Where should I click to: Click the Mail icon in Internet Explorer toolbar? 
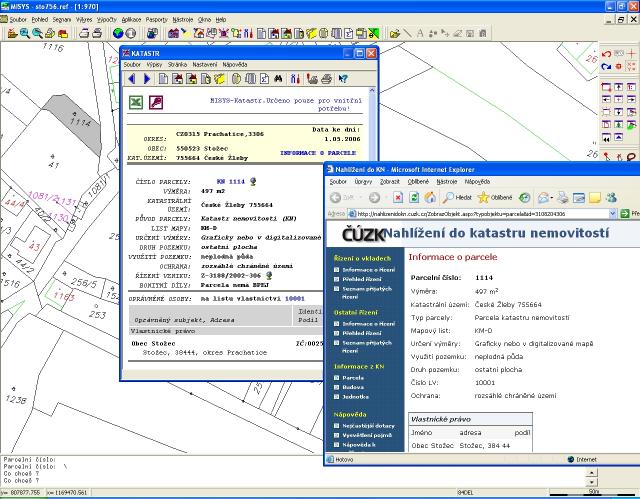coord(543,198)
